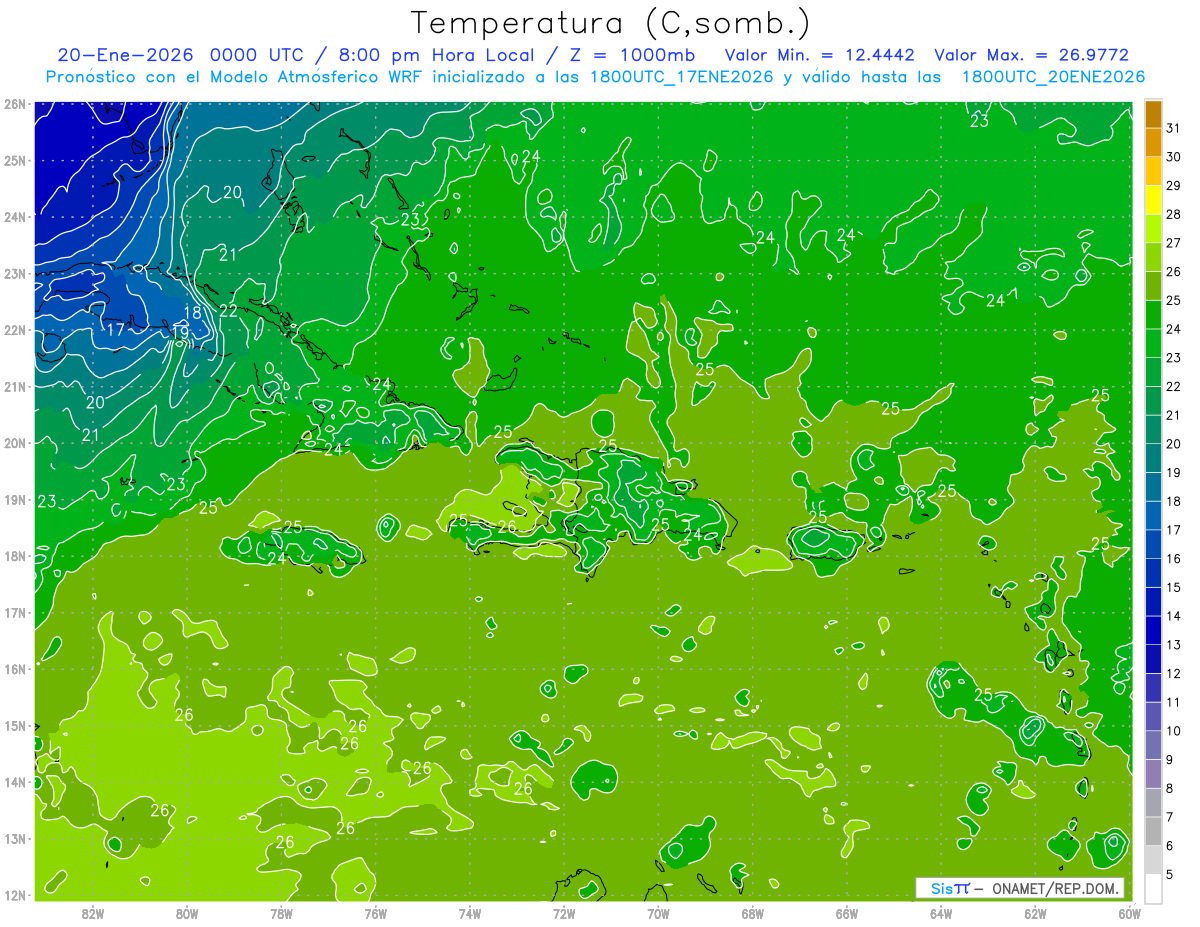Image resolution: width=1200 pixels, height=927 pixels.
Task: Click the '66W' longitude label
Action: pyautogui.click(x=846, y=913)
